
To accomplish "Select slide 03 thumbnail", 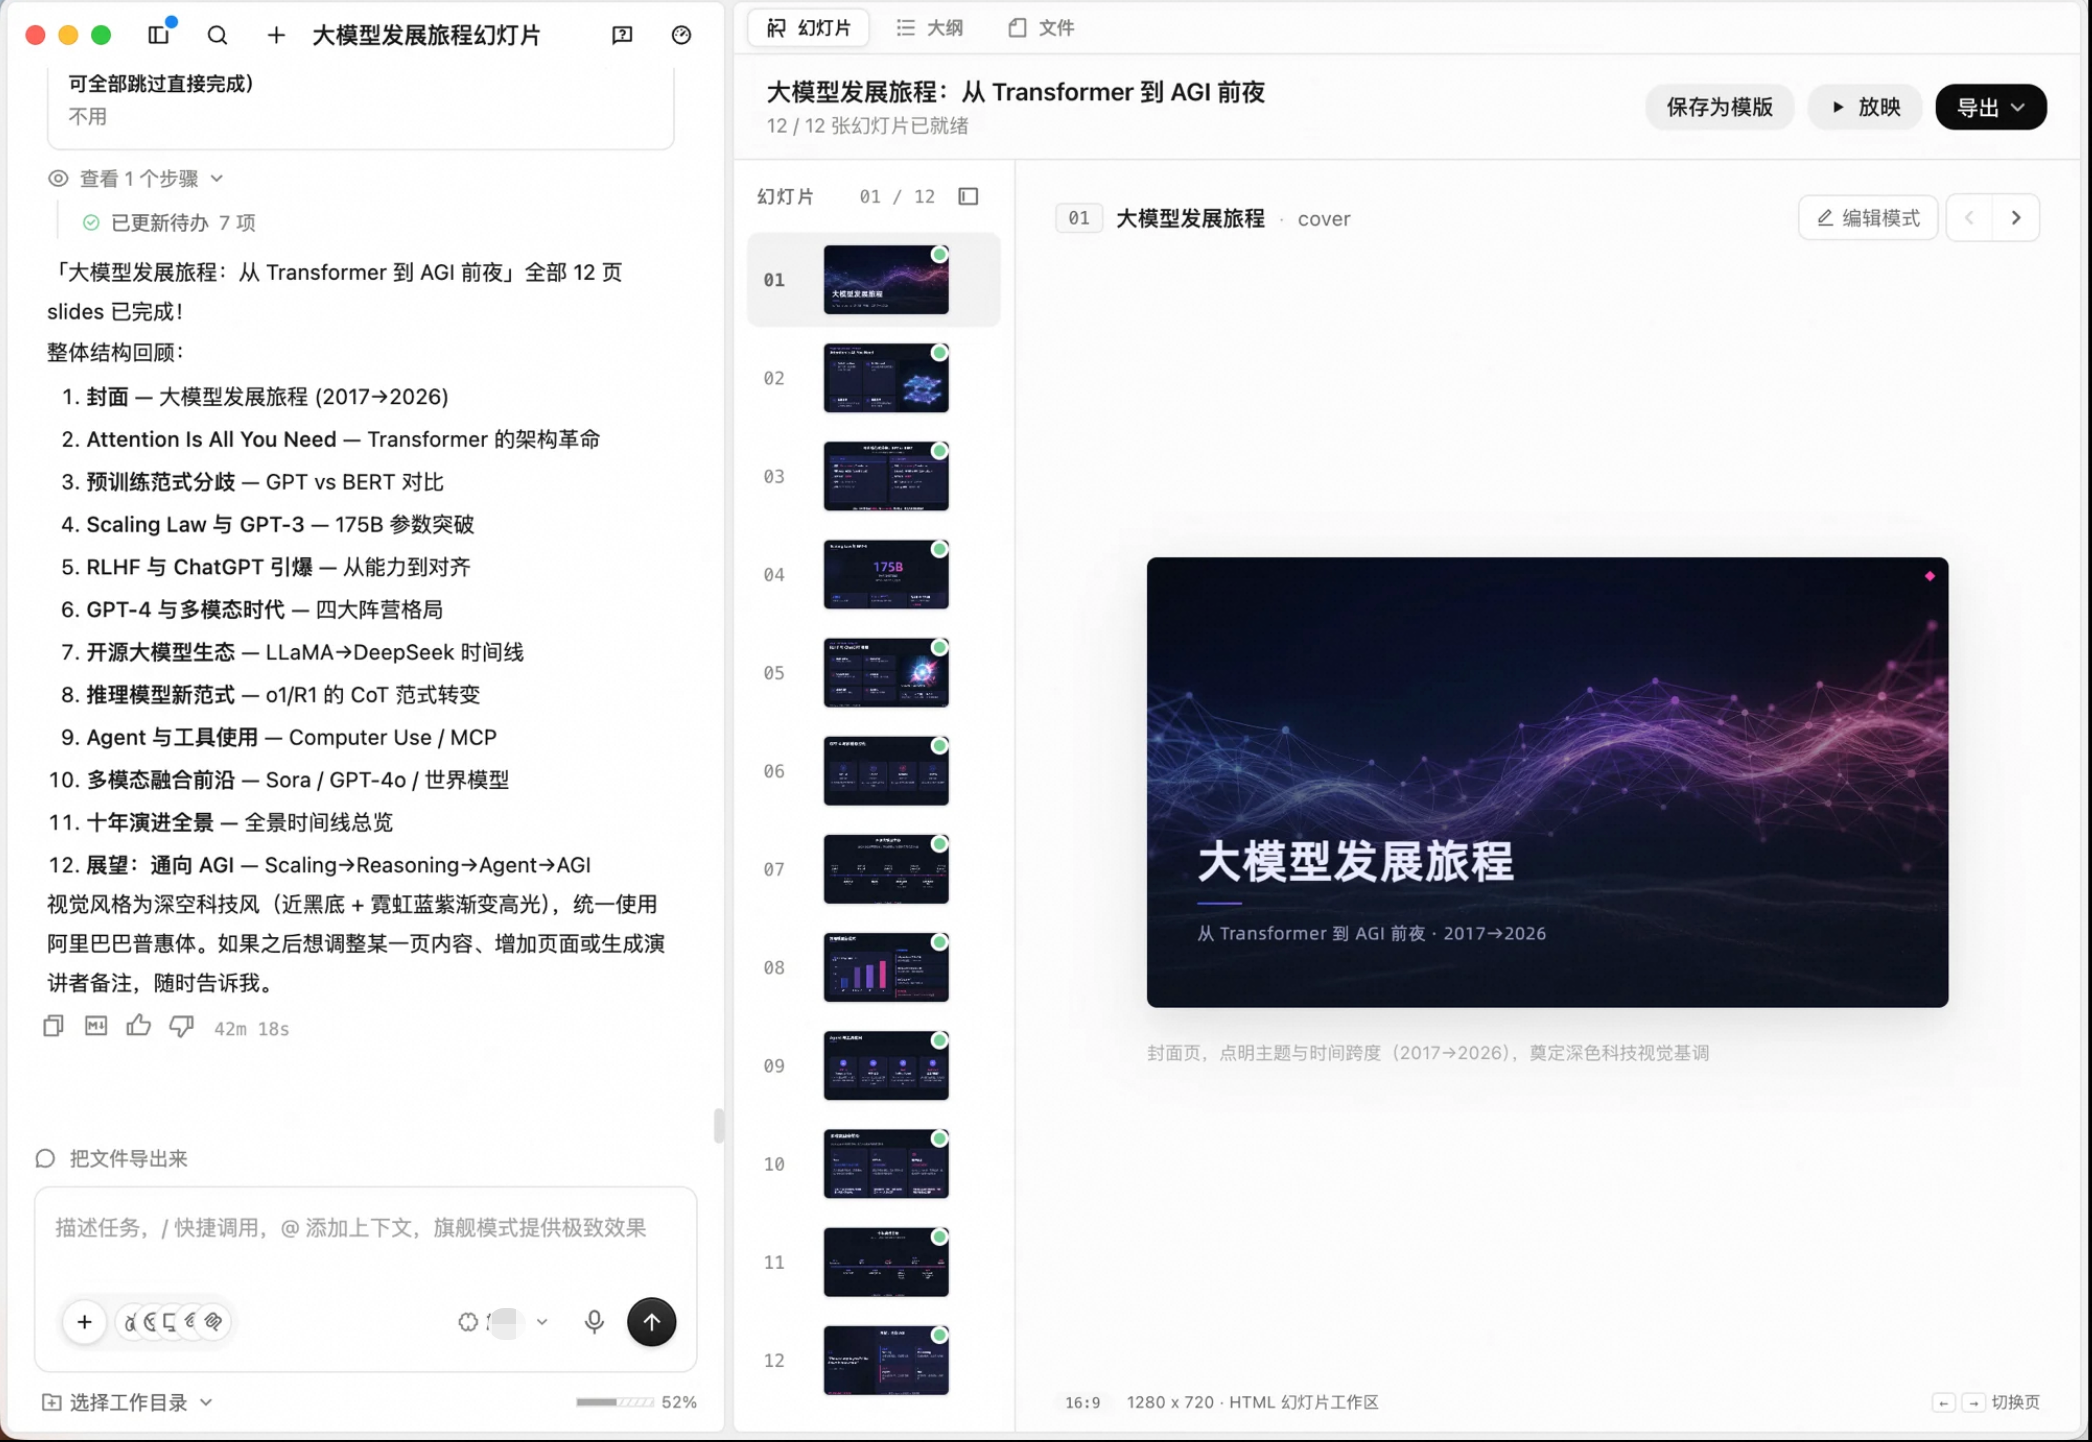I will (x=886, y=476).
